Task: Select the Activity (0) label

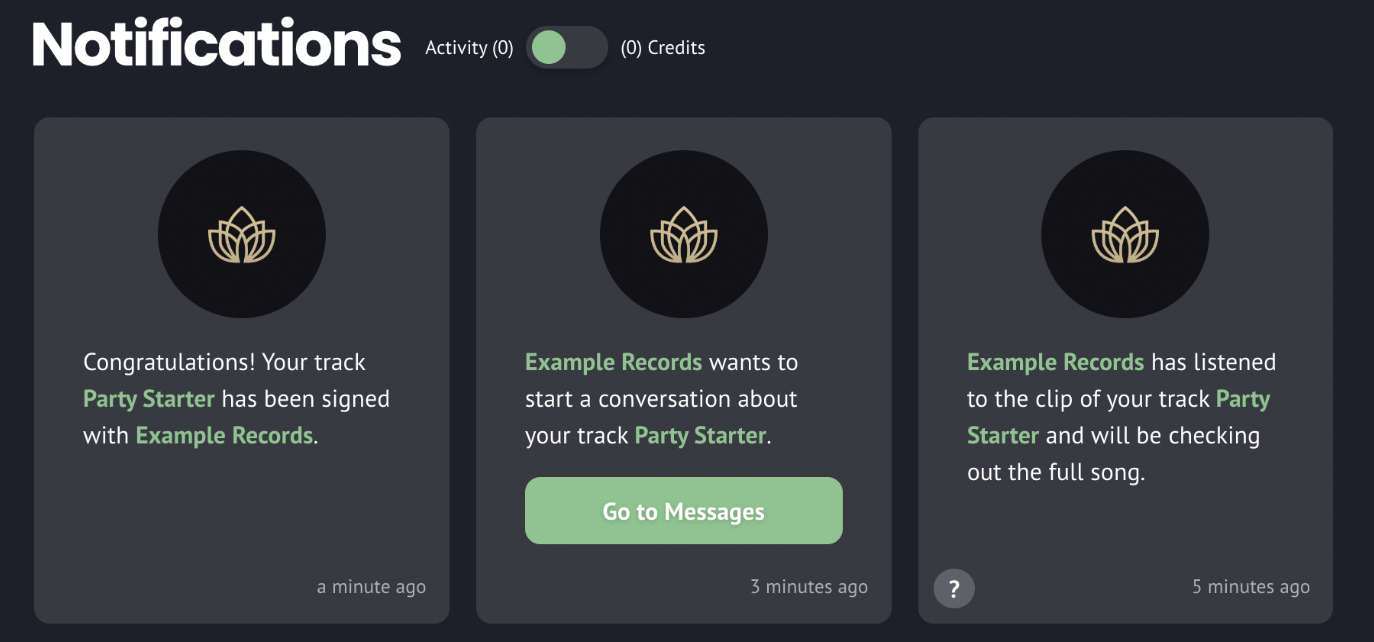Action: point(469,48)
